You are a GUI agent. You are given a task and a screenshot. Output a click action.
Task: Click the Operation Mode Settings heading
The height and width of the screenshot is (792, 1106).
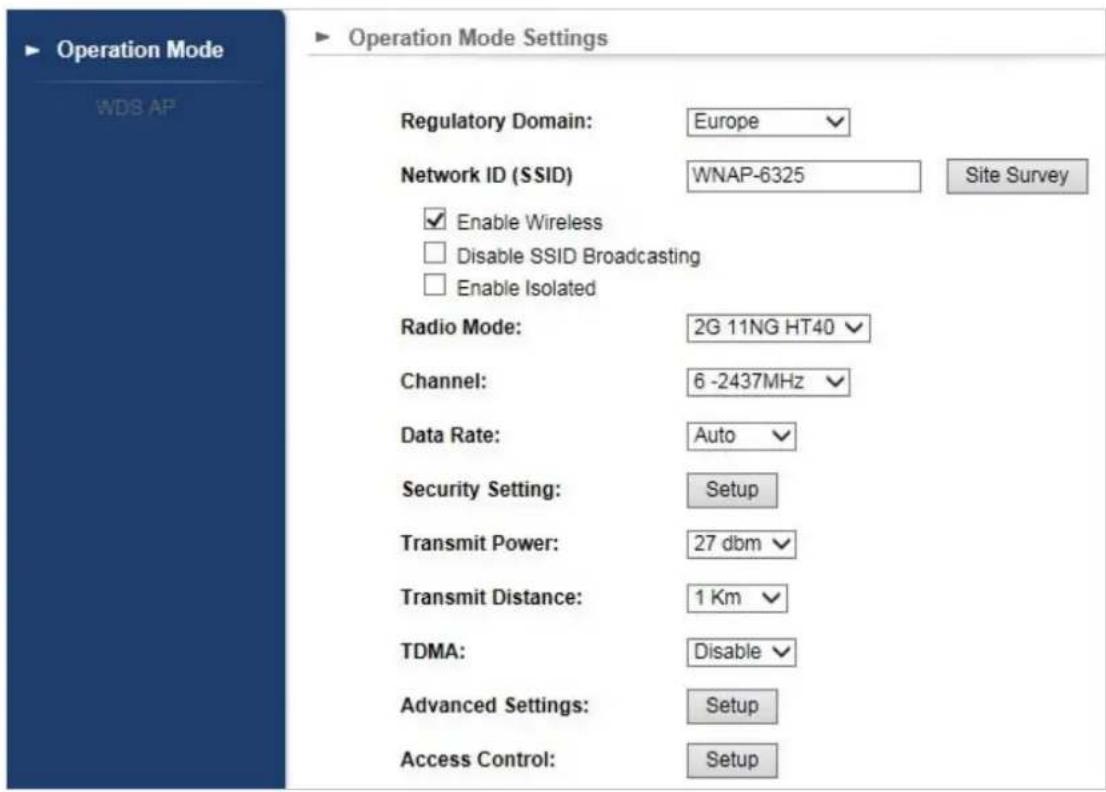tap(478, 37)
